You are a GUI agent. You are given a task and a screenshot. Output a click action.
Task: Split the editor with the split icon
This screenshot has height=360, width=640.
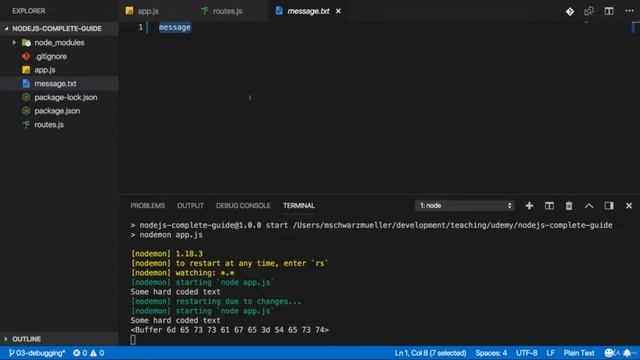[x=609, y=11]
